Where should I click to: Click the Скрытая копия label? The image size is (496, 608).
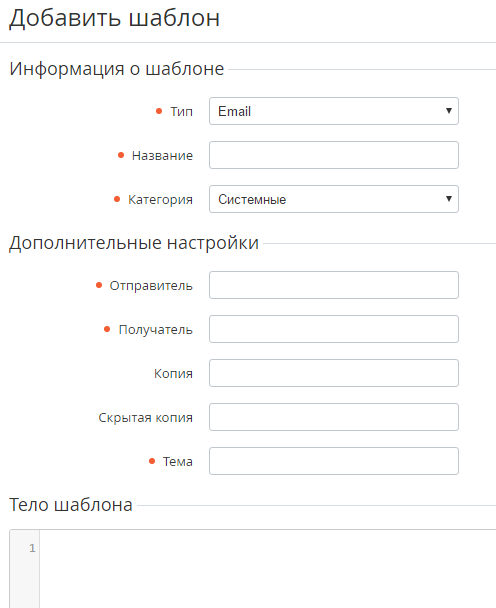(145, 418)
